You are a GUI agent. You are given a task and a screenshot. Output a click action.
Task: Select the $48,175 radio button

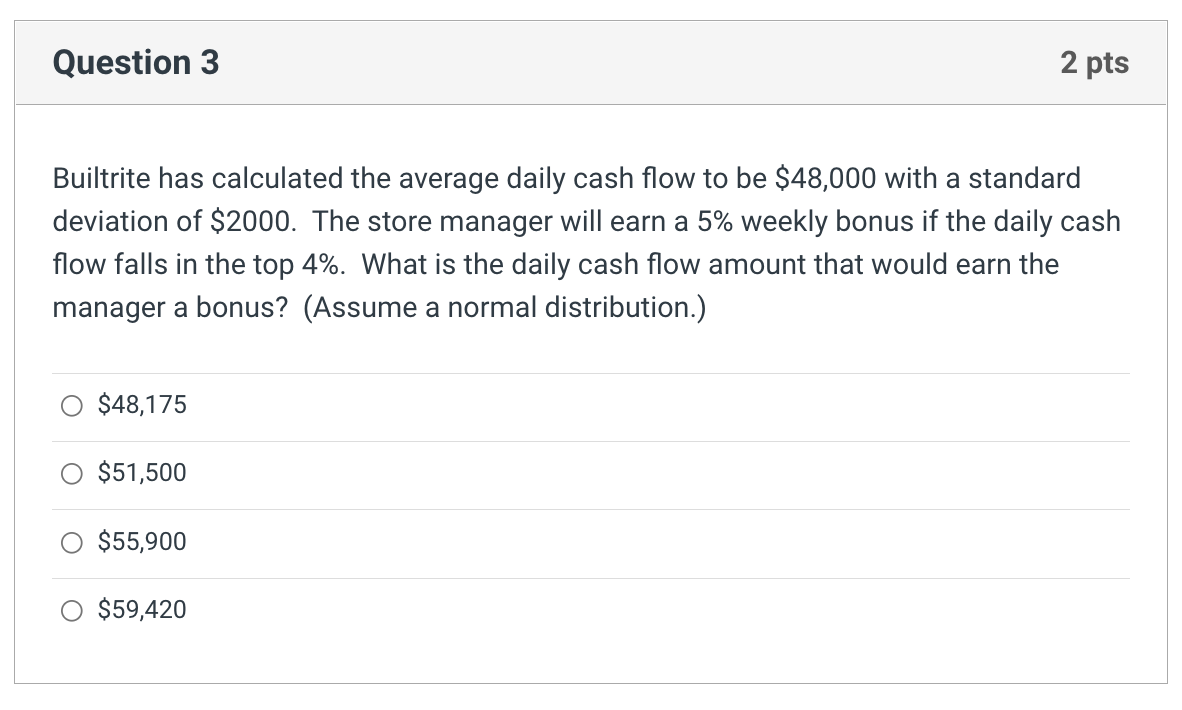tap(71, 405)
